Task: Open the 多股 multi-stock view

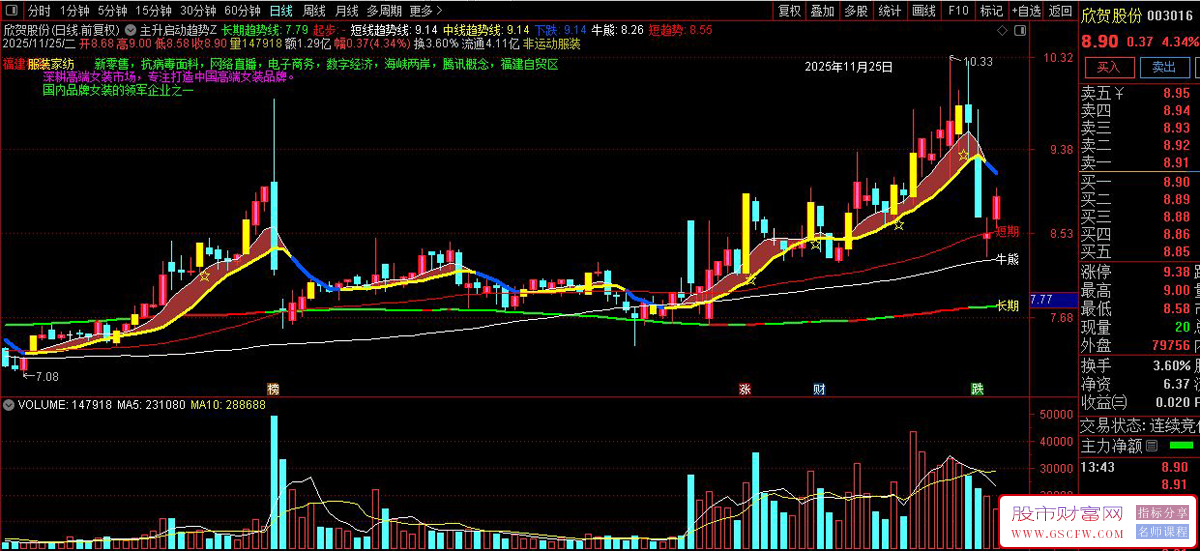Action: 855,11
